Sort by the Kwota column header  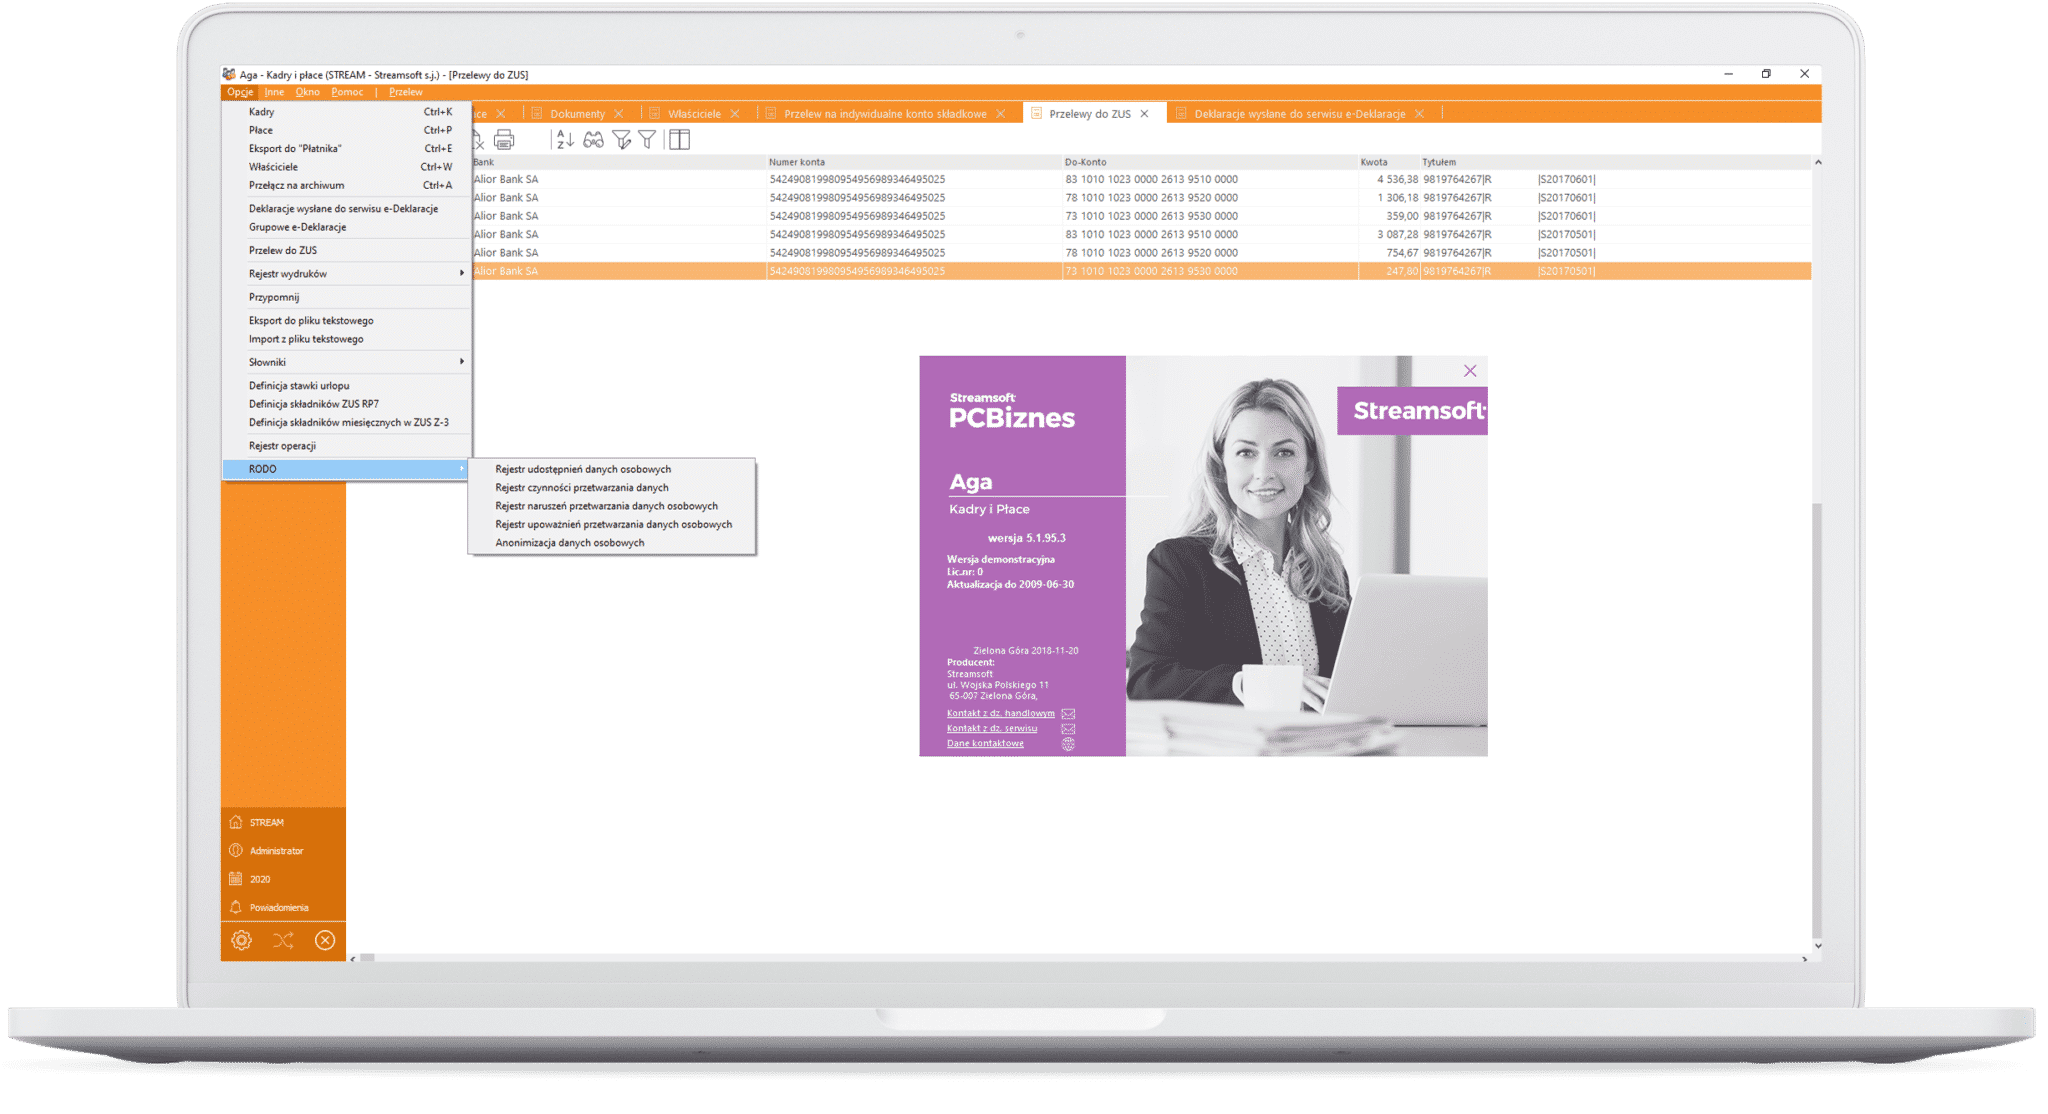point(1389,162)
